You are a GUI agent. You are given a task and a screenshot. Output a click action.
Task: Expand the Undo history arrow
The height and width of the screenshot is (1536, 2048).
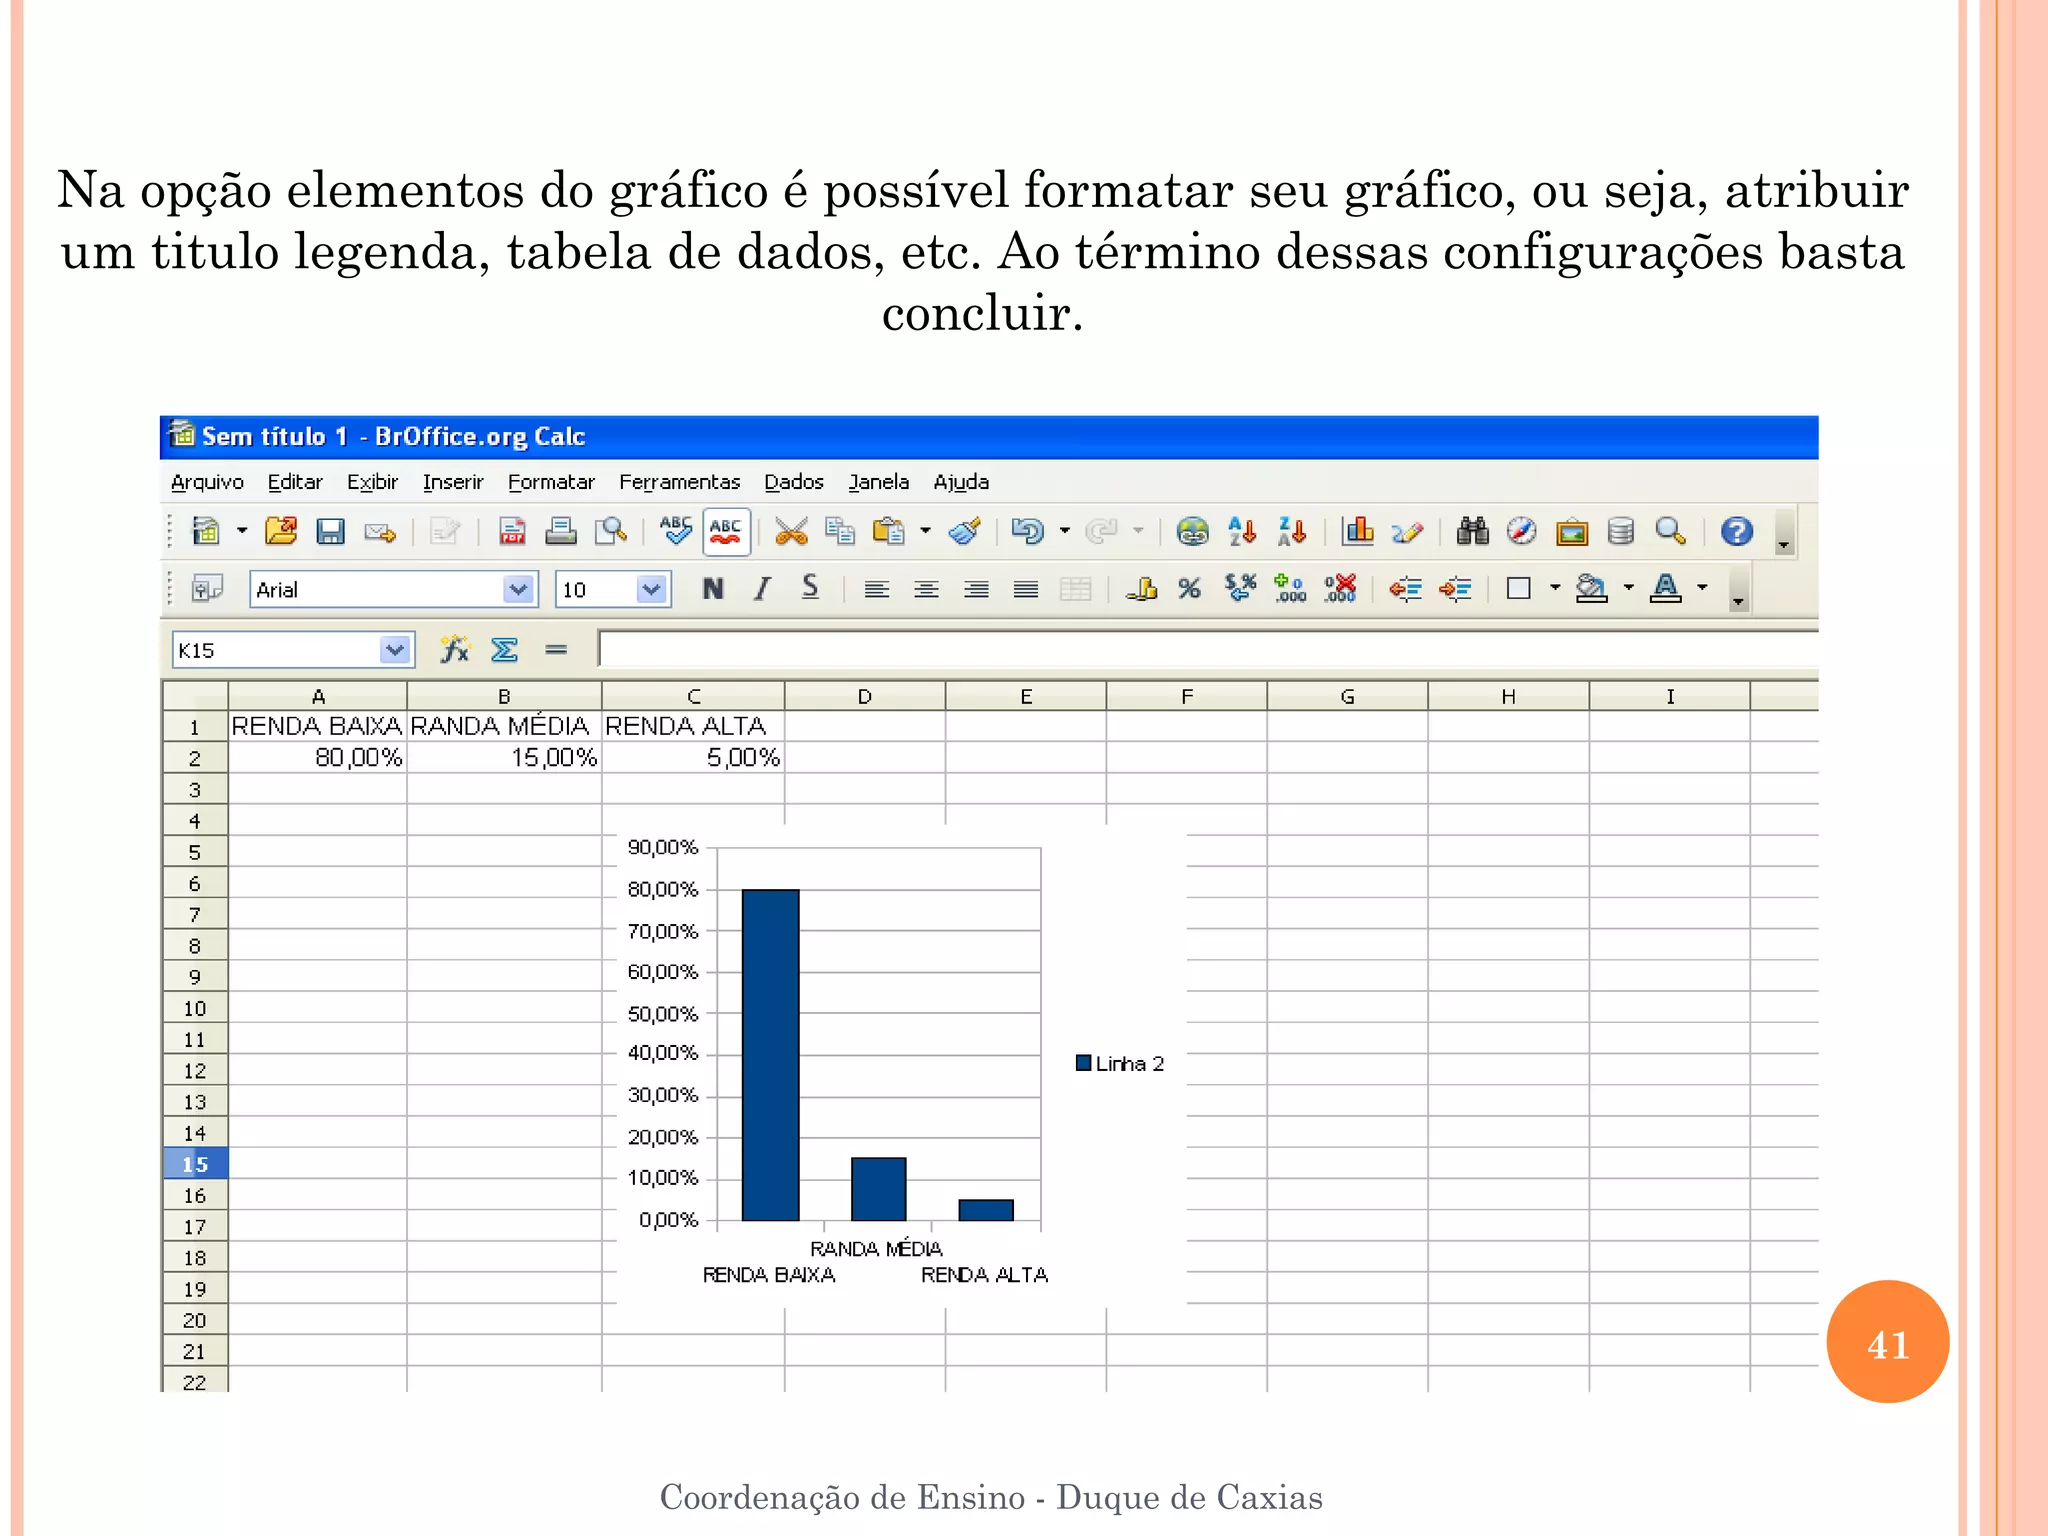pos(1065,531)
